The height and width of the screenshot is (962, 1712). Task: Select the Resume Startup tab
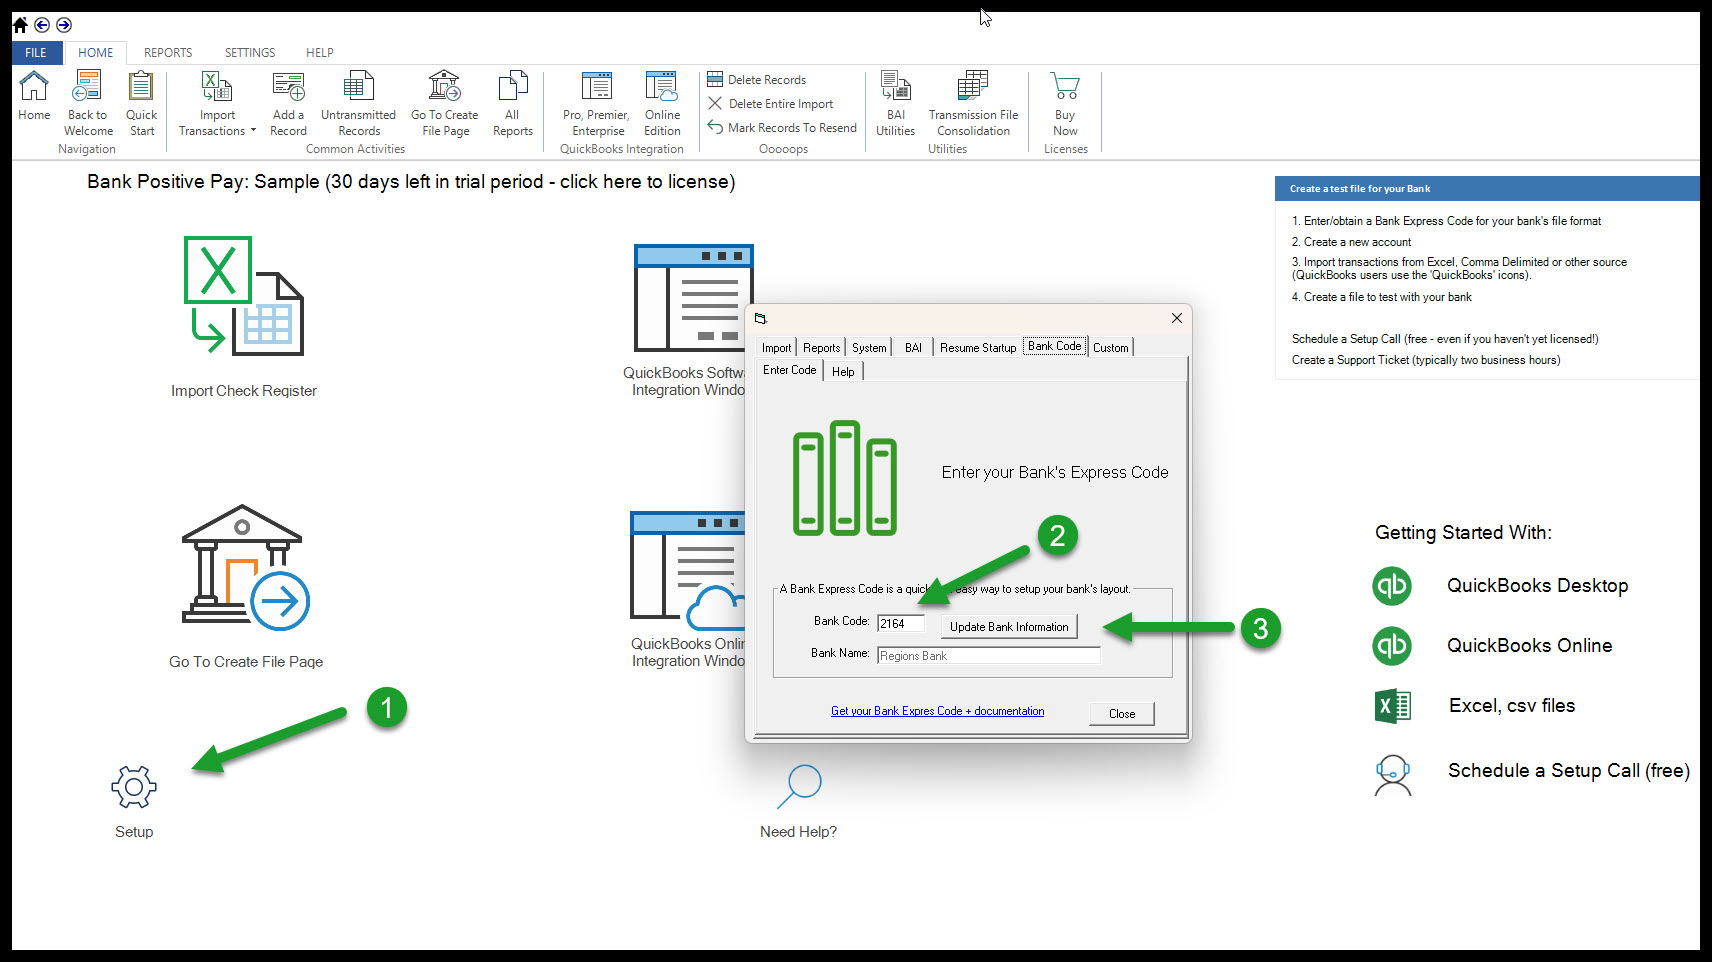[x=978, y=348]
